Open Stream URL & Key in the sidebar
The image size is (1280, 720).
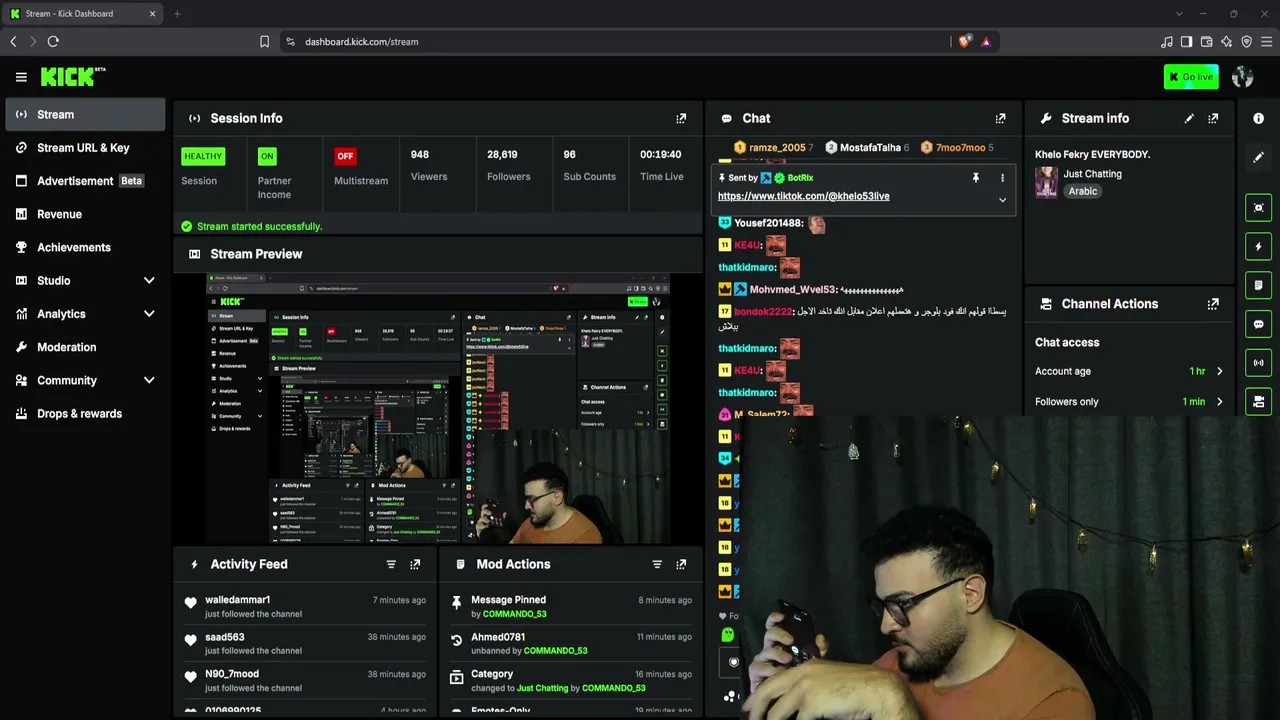click(x=85, y=148)
